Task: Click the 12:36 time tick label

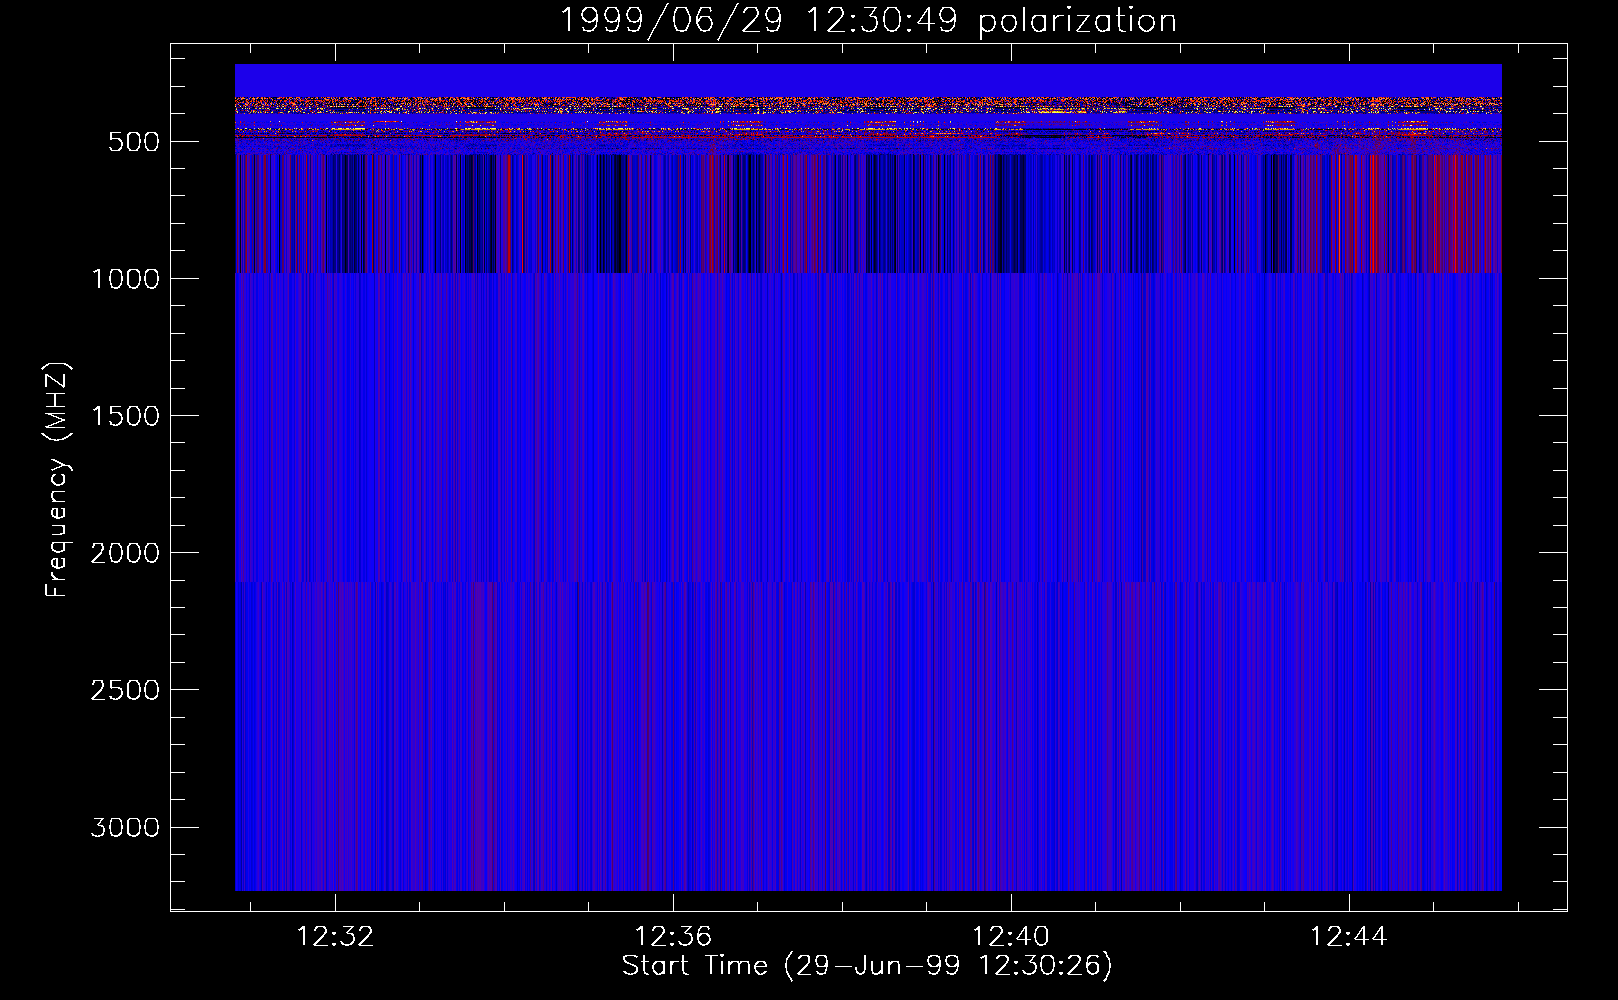Action: tap(673, 936)
